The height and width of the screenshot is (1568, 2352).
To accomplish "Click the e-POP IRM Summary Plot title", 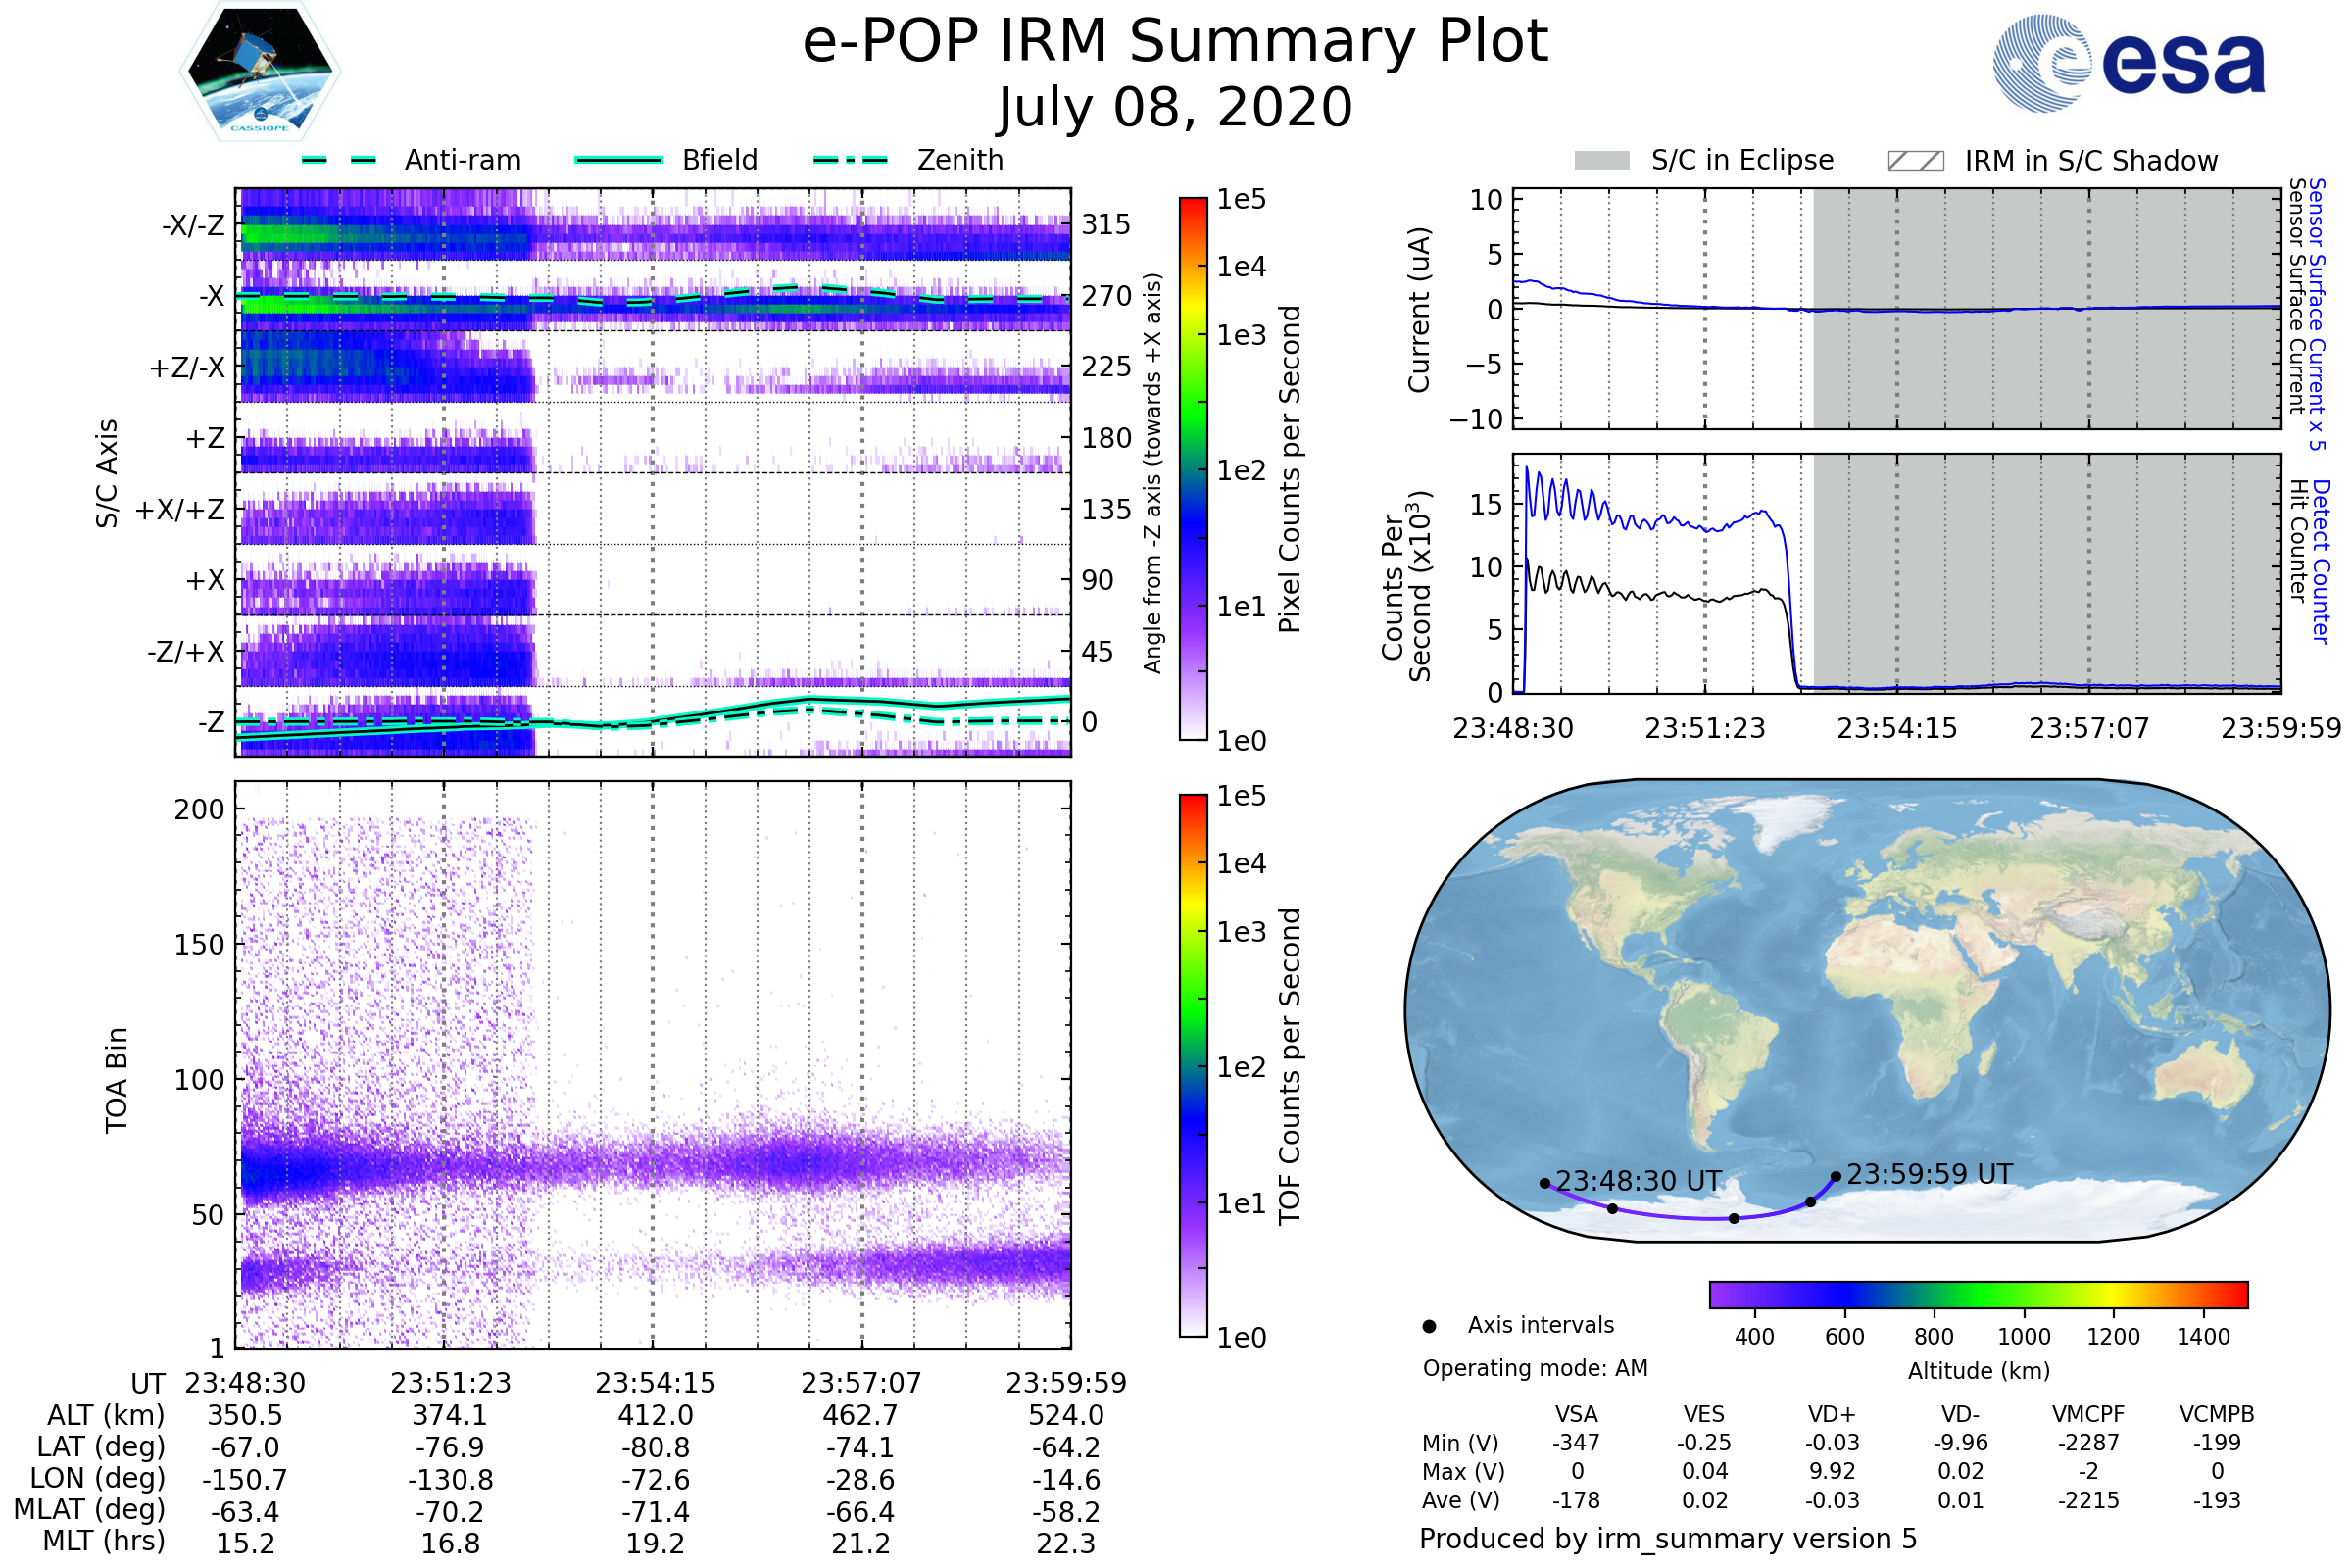I will [1175, 42].
